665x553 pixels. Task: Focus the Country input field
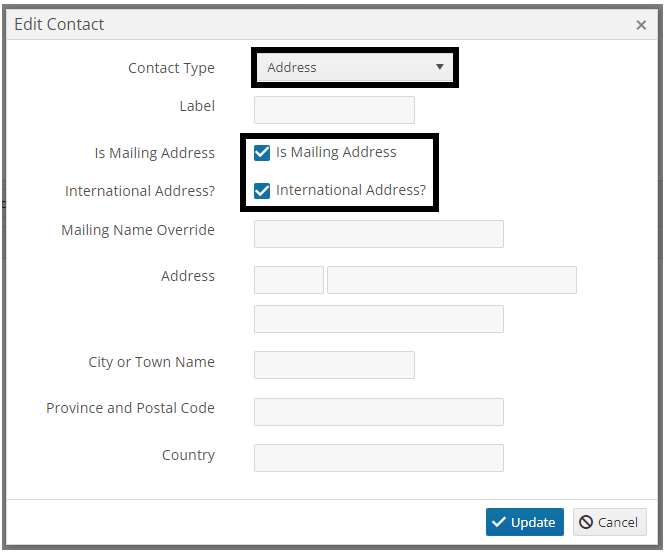[x=379, y=458]
